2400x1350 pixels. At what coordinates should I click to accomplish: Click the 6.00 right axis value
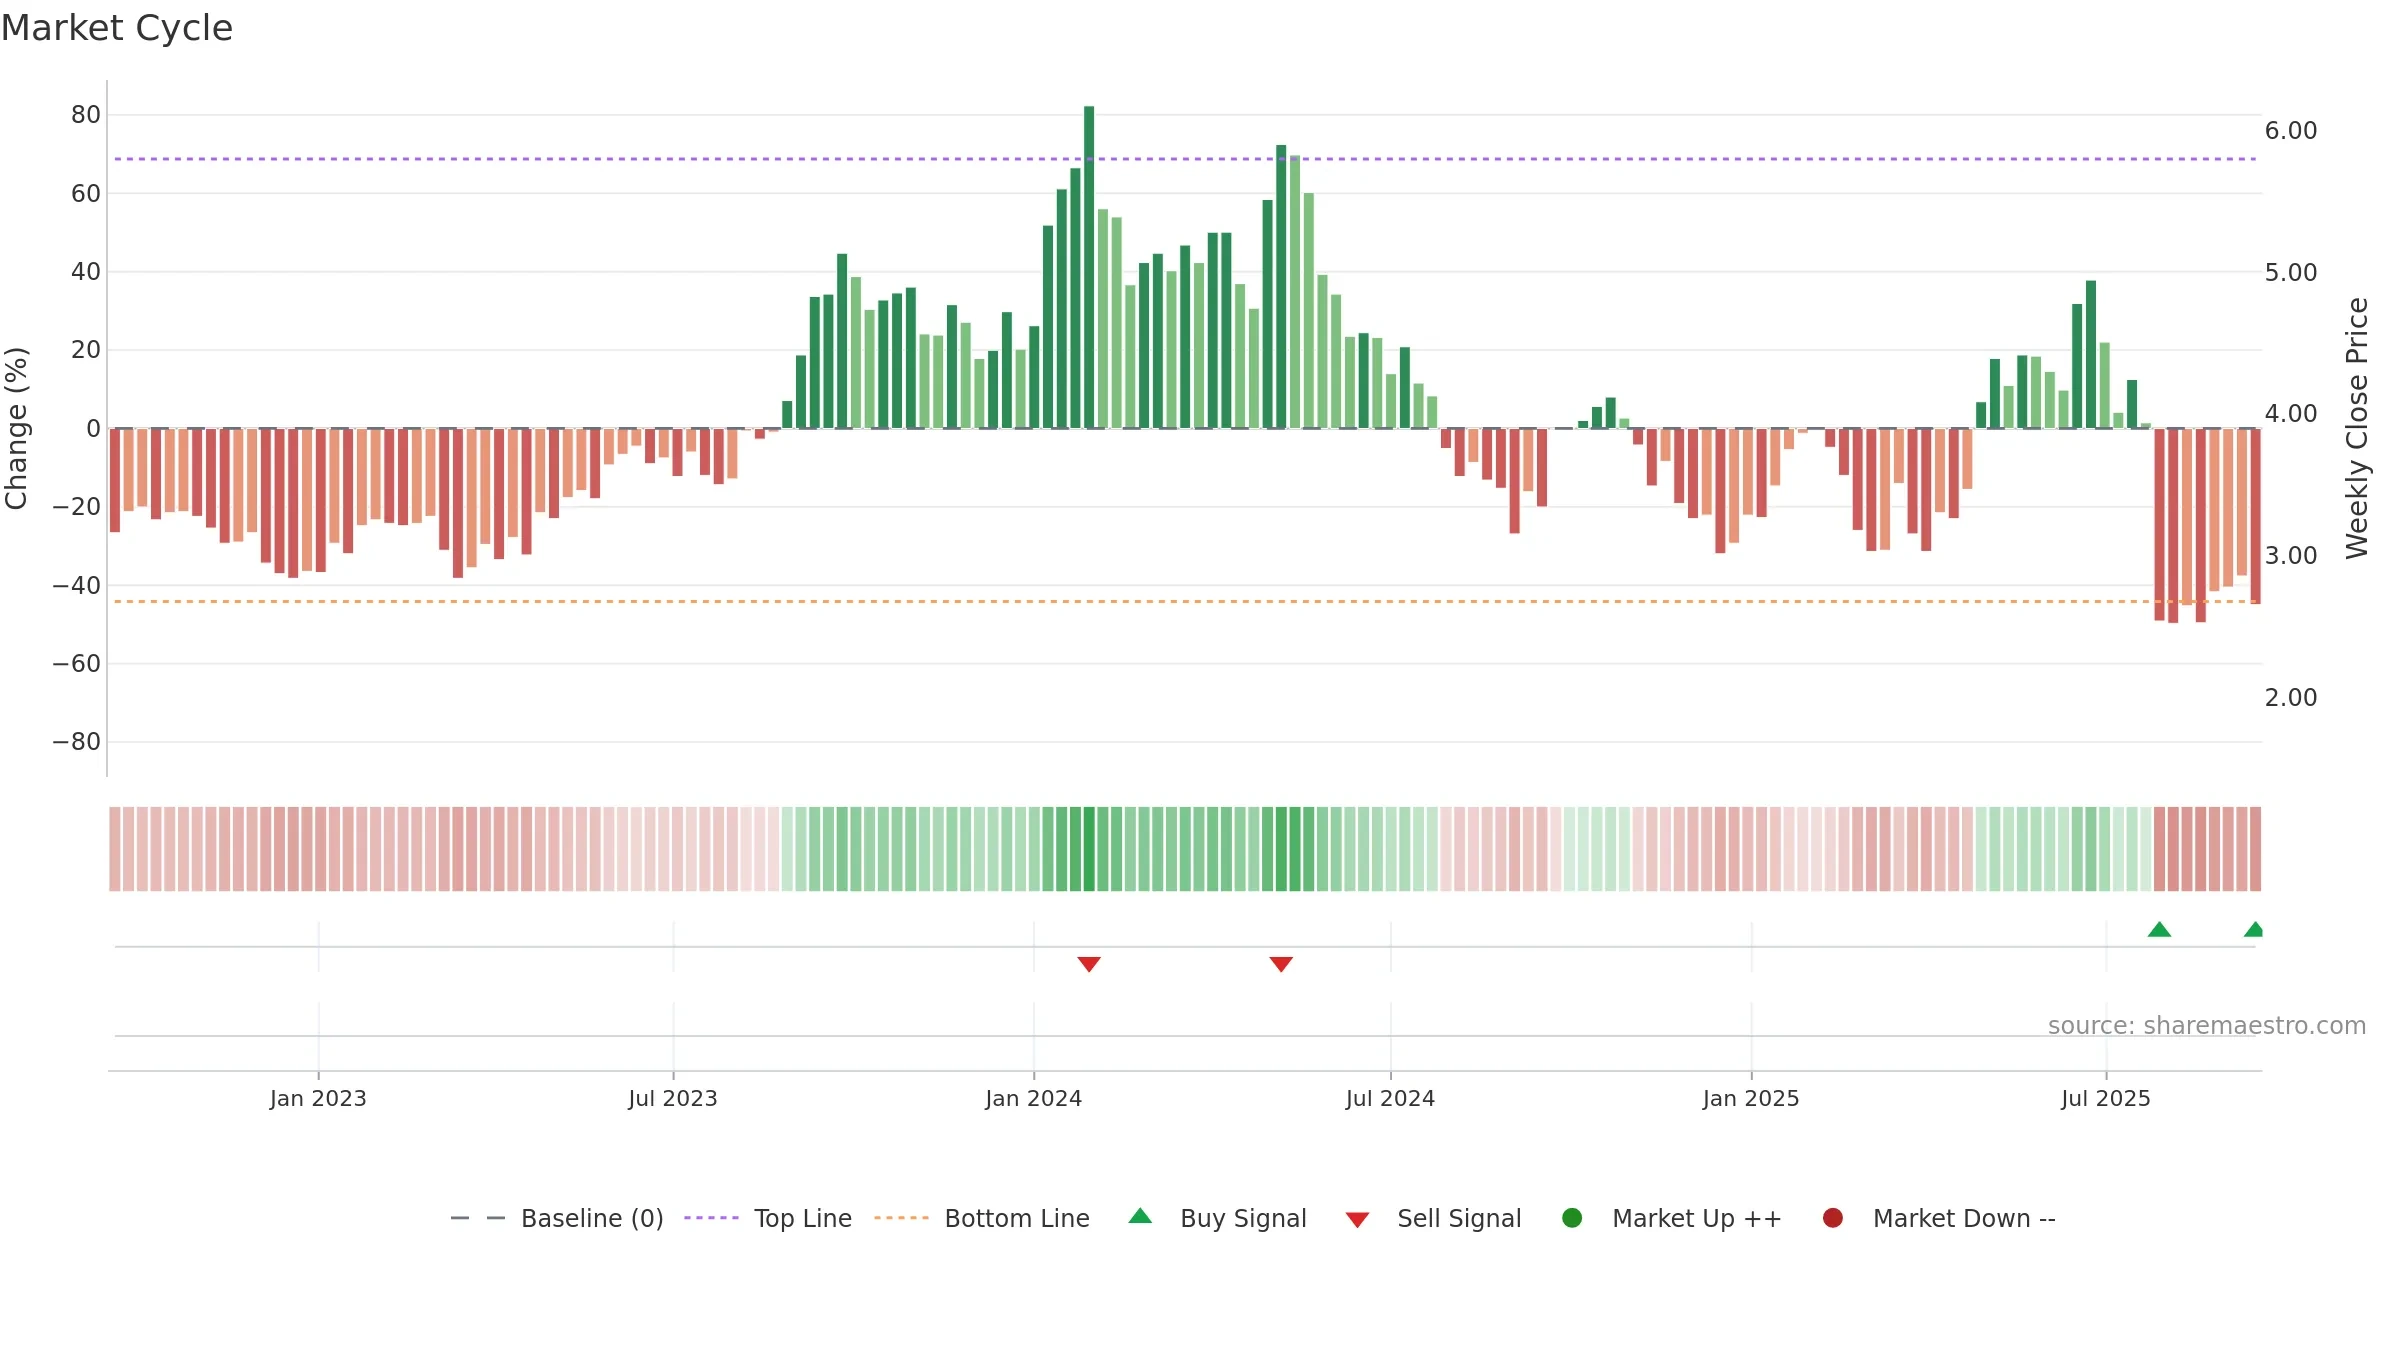pyautogui.click(x=2291, y=130)
